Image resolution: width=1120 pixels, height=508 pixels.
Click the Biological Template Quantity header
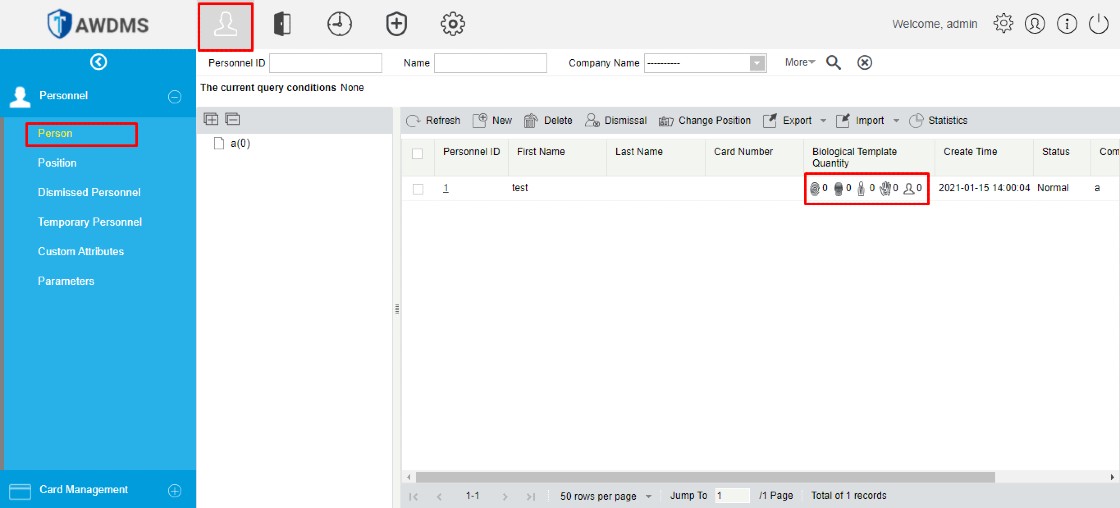pos(854,157)
